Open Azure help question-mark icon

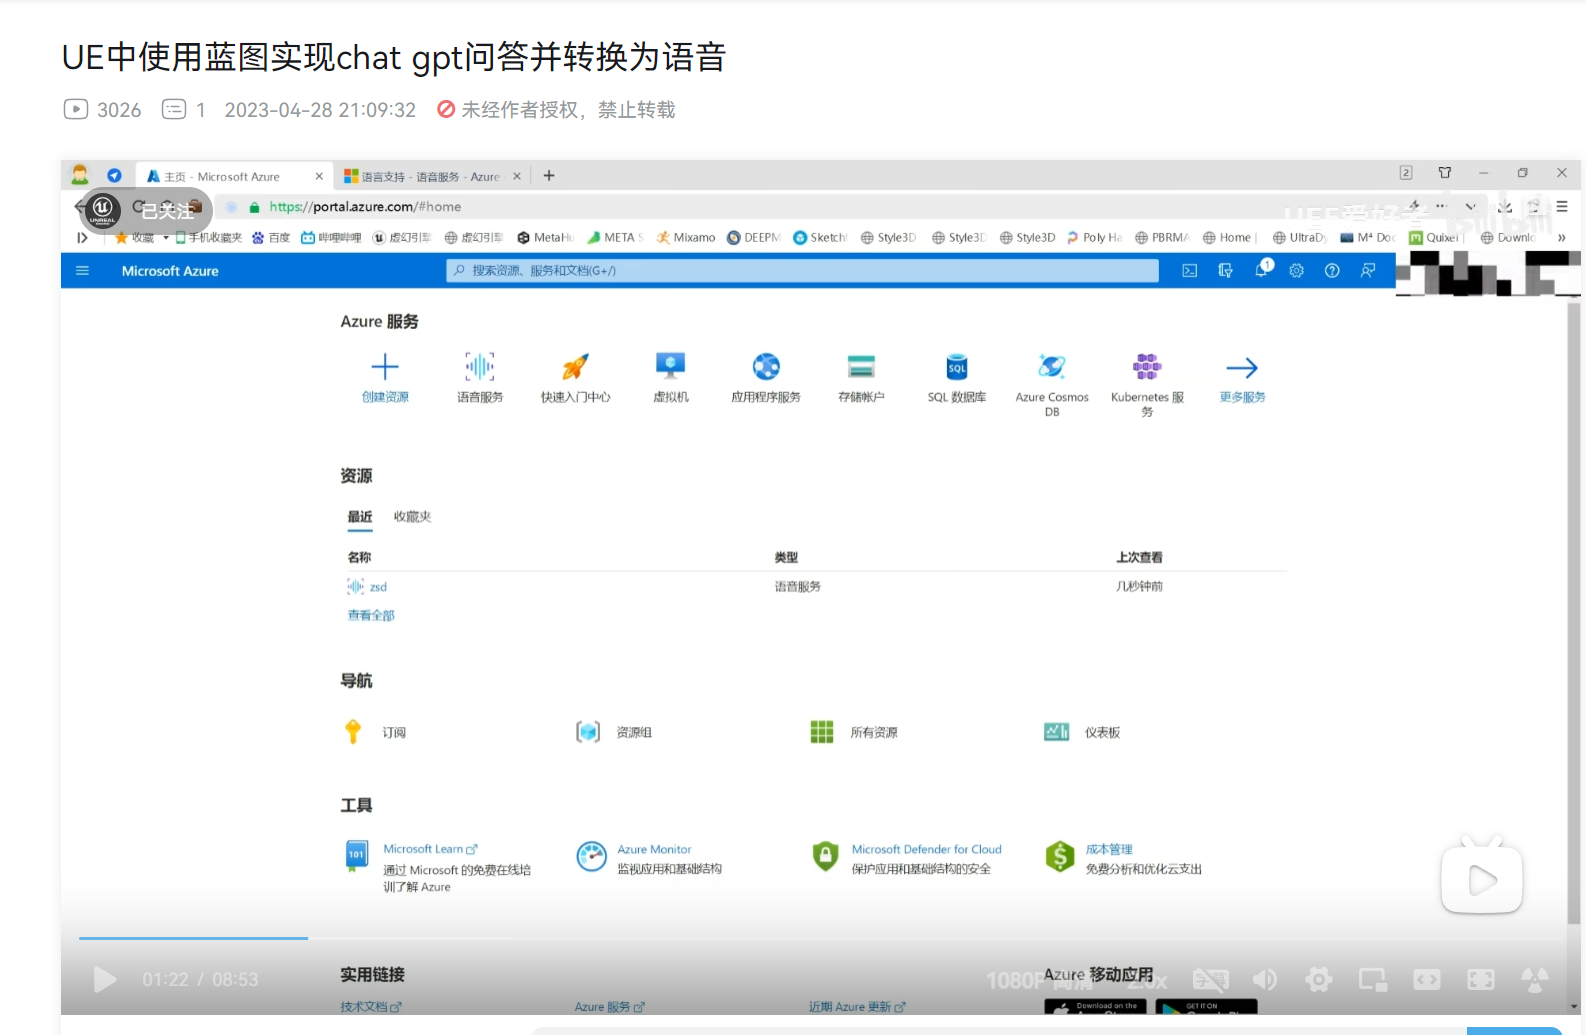tap(1332, 271)
